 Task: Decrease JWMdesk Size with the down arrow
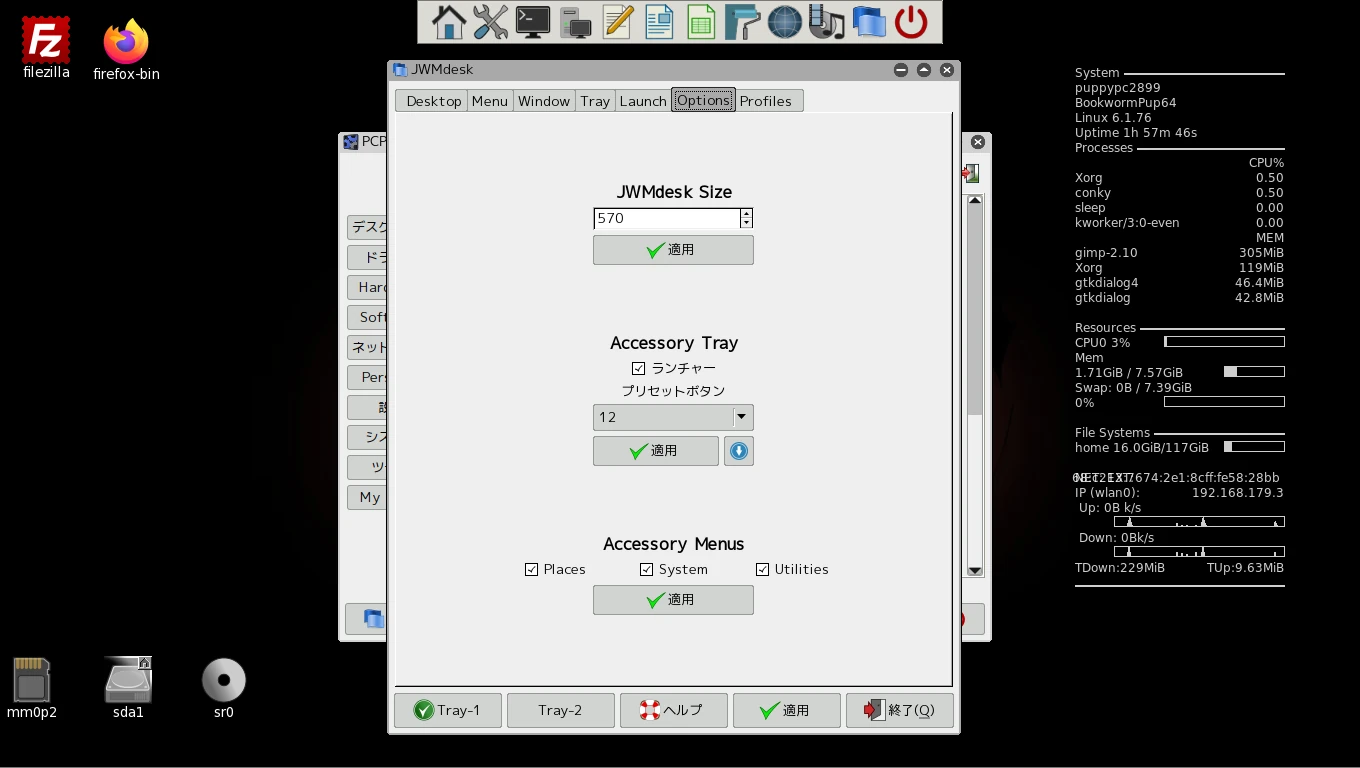[x=746, y=223]
